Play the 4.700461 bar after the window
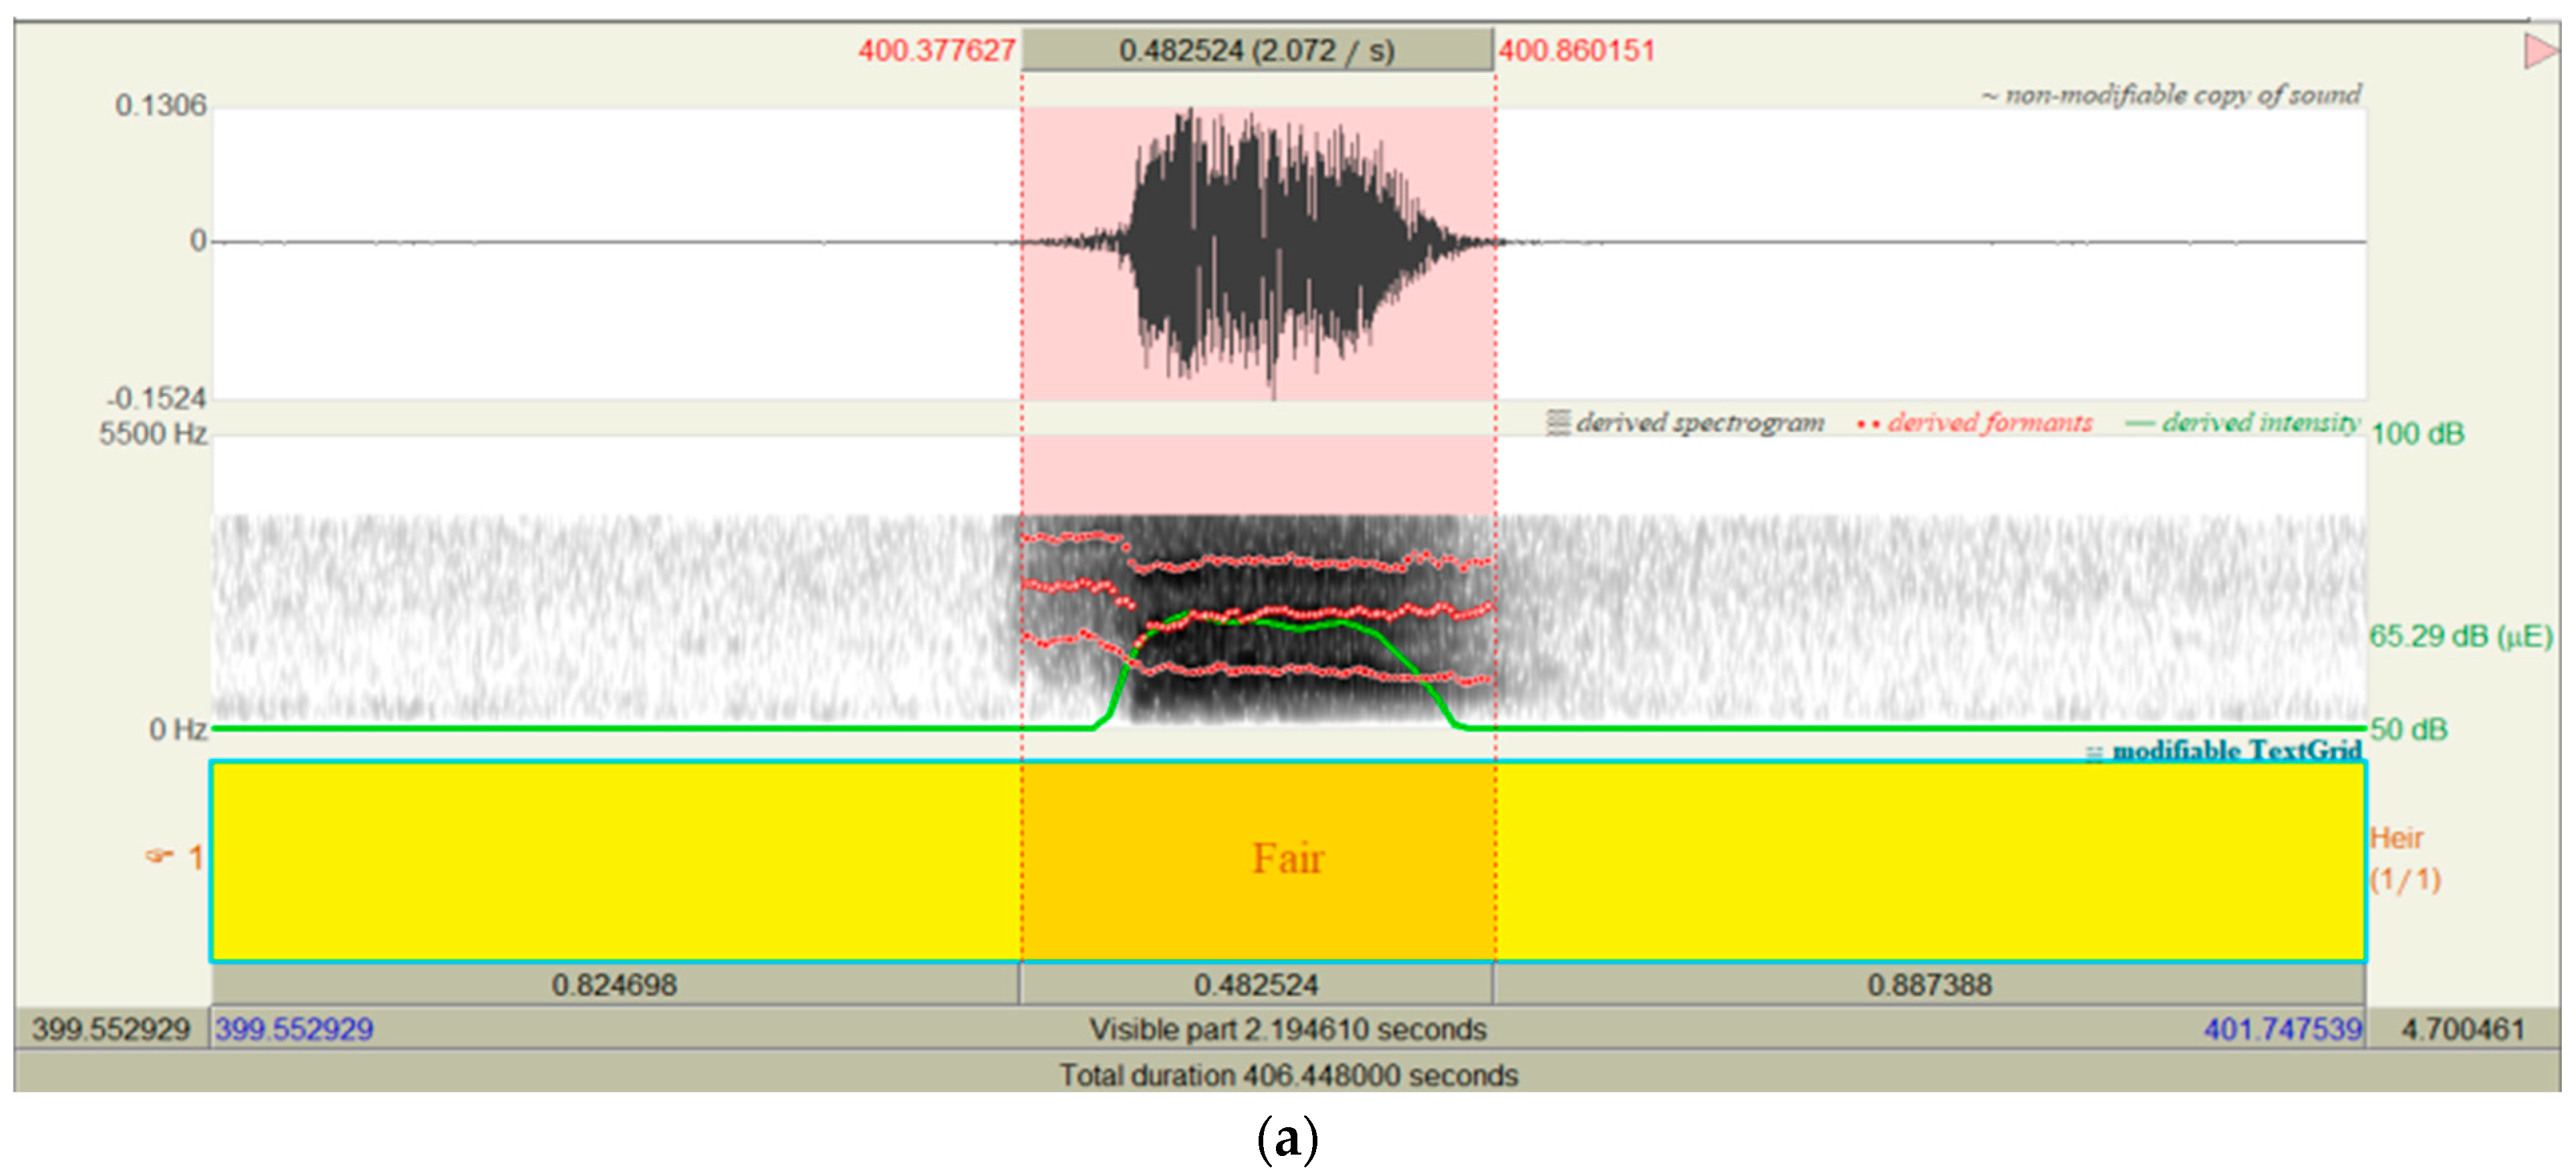 pos(2463,1029)
